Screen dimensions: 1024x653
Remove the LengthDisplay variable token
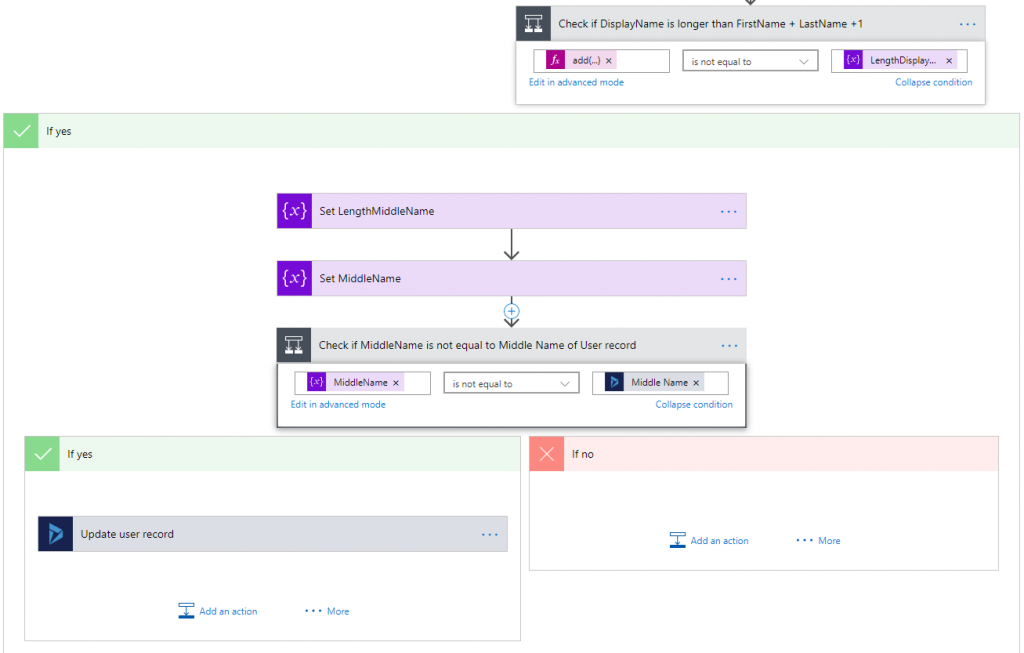pos(949,61)
